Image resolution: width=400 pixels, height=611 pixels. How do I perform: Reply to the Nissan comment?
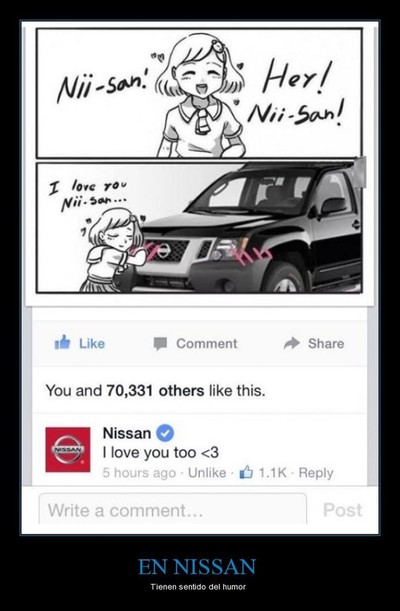coord(316,473)
